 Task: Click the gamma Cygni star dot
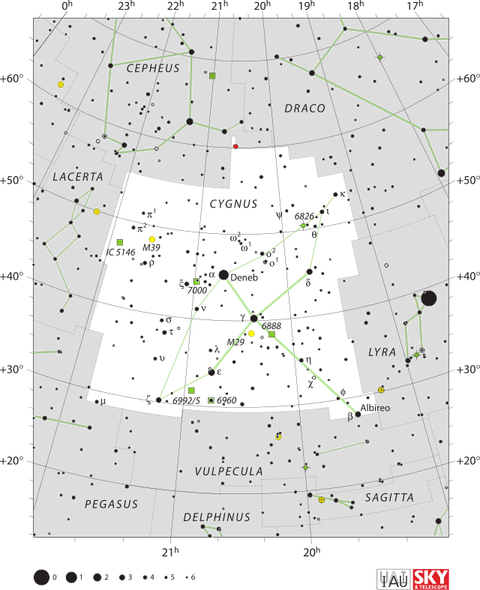point(254,318)
